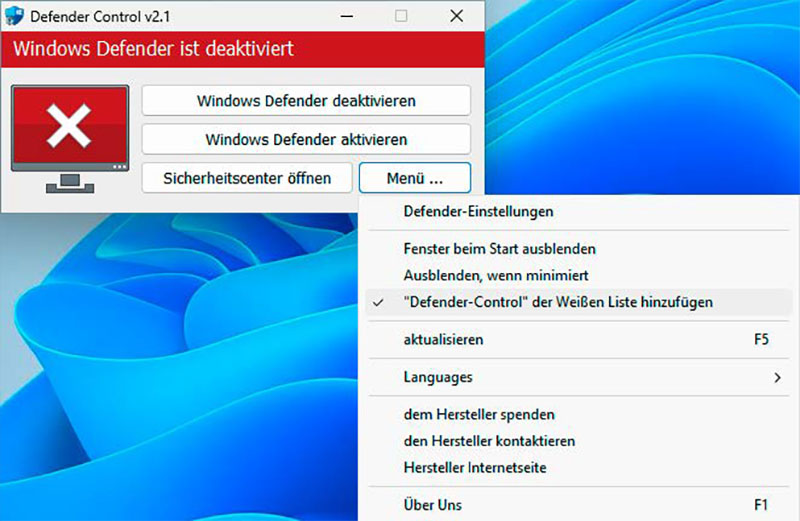Screen dimensions: 800x521
Task: Uncheck 'Defender-Control der Weißen Liste hinzufügen'
Action: coord(579,302)
